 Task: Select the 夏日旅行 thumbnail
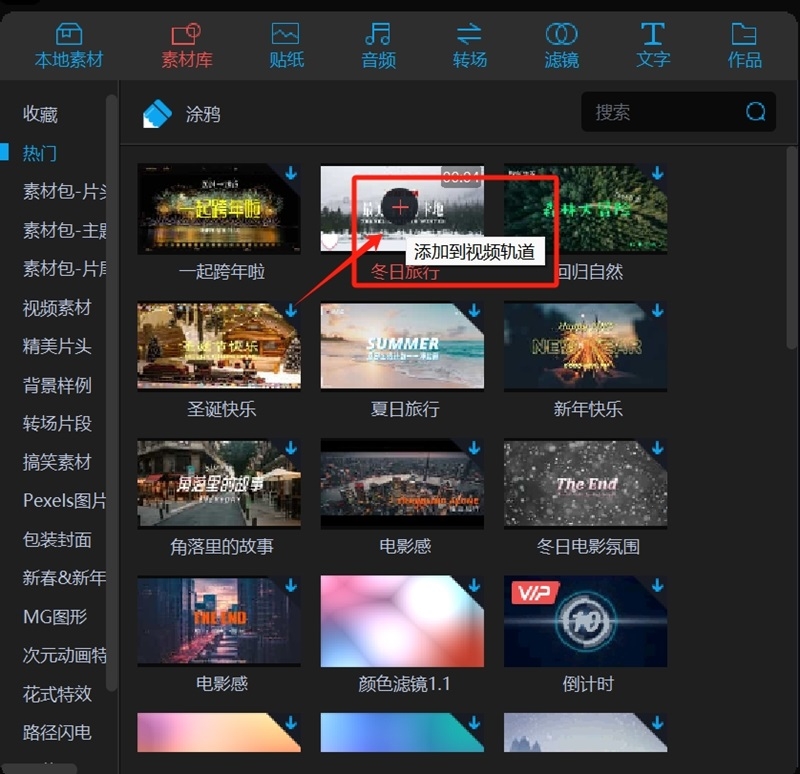click(x=402, y=346)
